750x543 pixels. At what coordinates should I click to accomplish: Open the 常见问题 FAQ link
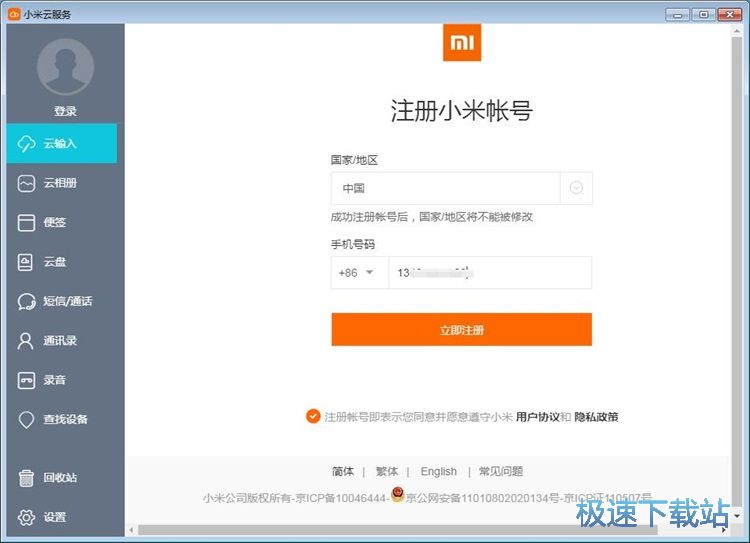pos(501,472)
